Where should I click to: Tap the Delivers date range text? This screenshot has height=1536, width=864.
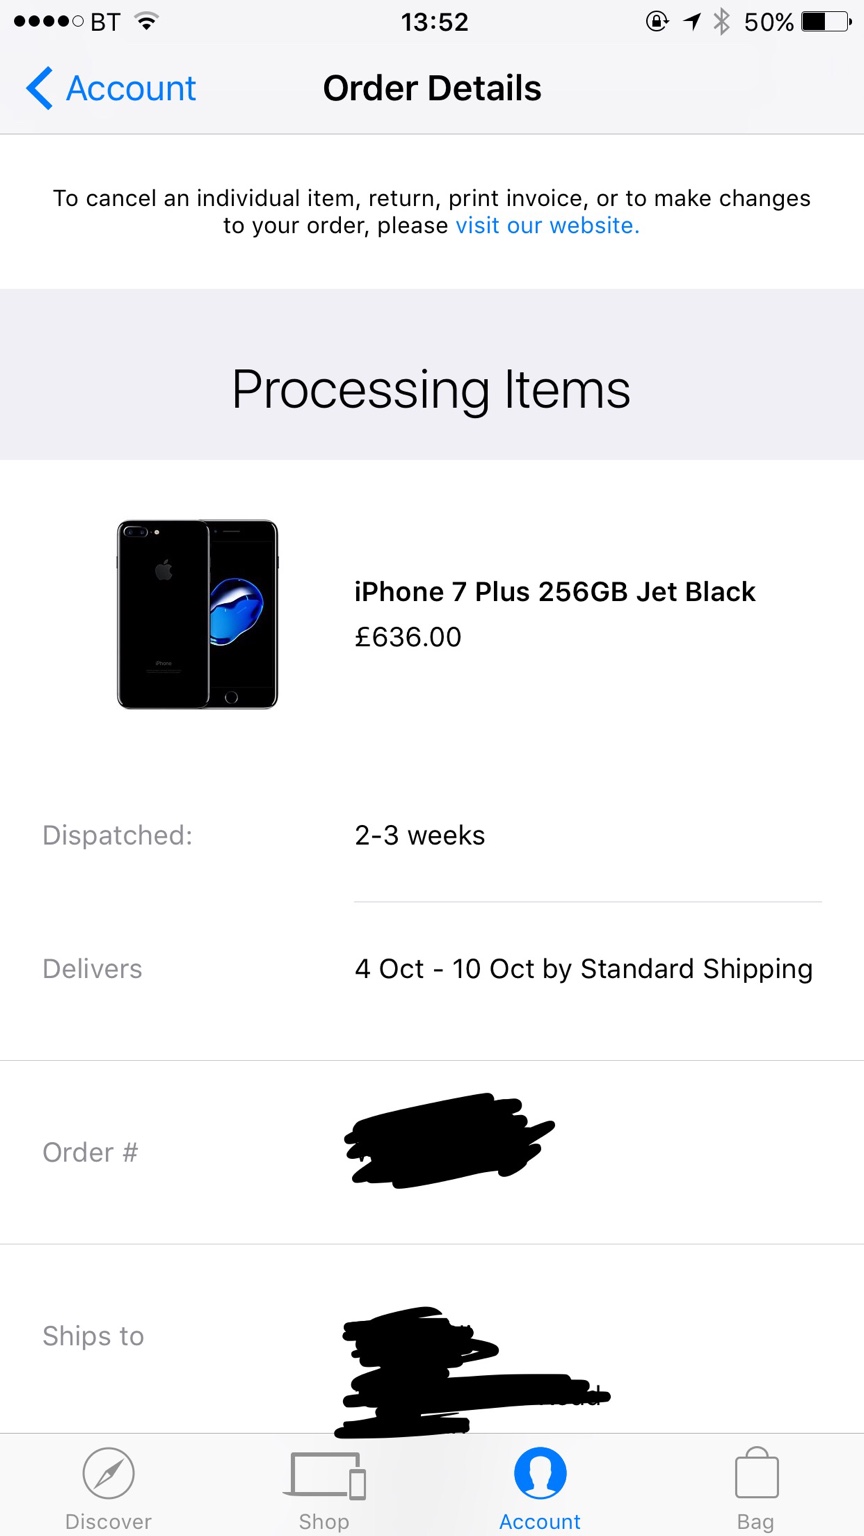pos(583,969)
